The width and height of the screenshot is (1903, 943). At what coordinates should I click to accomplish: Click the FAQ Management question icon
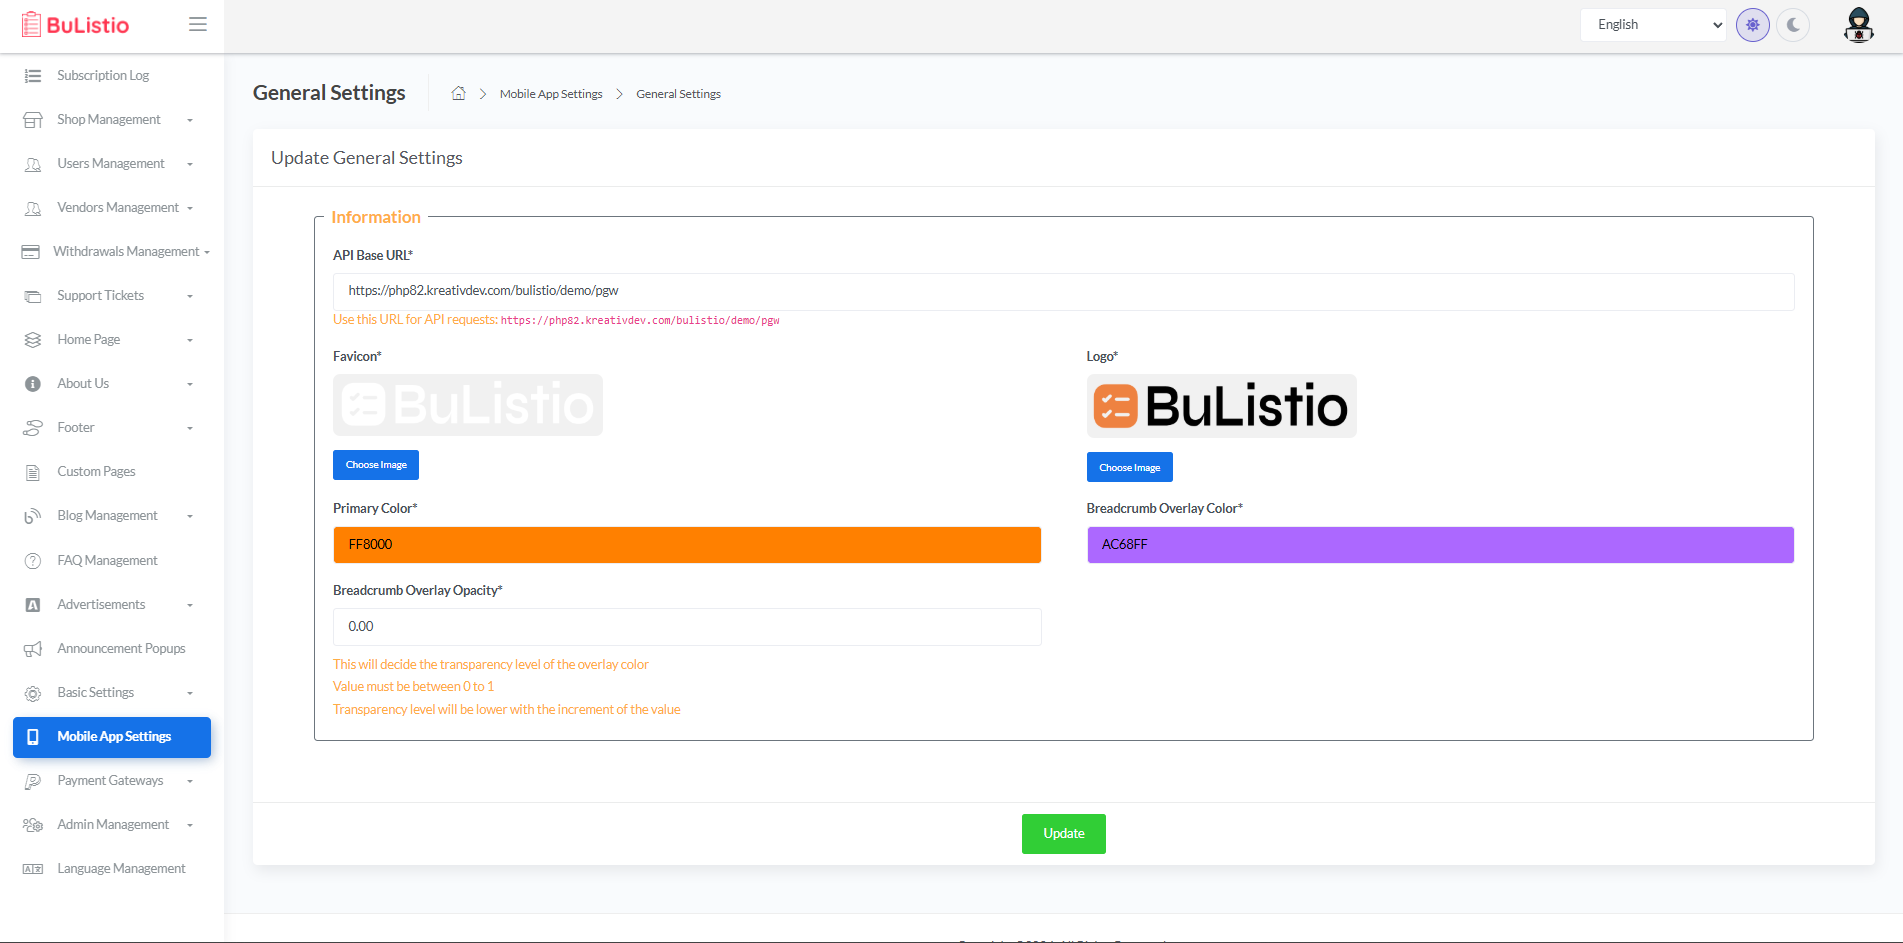(33, 561)
